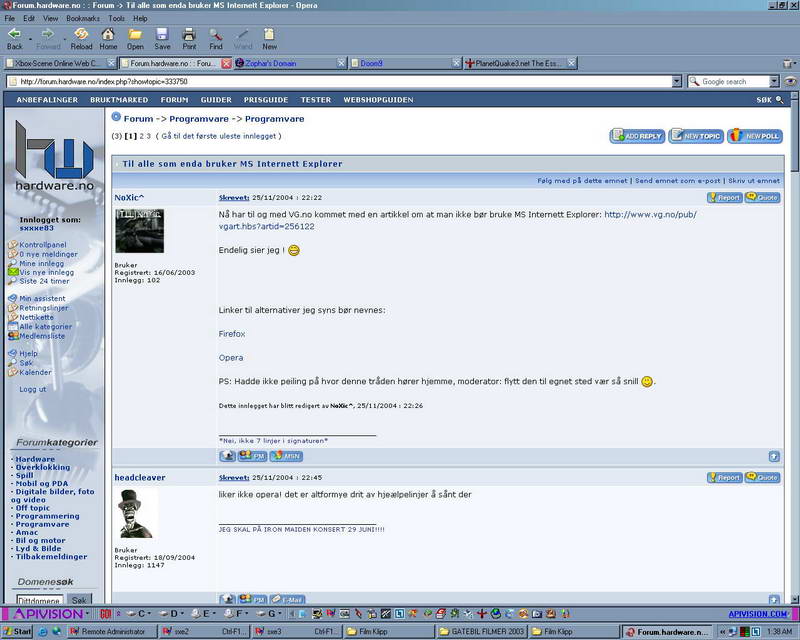Expand hidden system tray icons chevron
800x640 pixels.
(x=722, y=632)
